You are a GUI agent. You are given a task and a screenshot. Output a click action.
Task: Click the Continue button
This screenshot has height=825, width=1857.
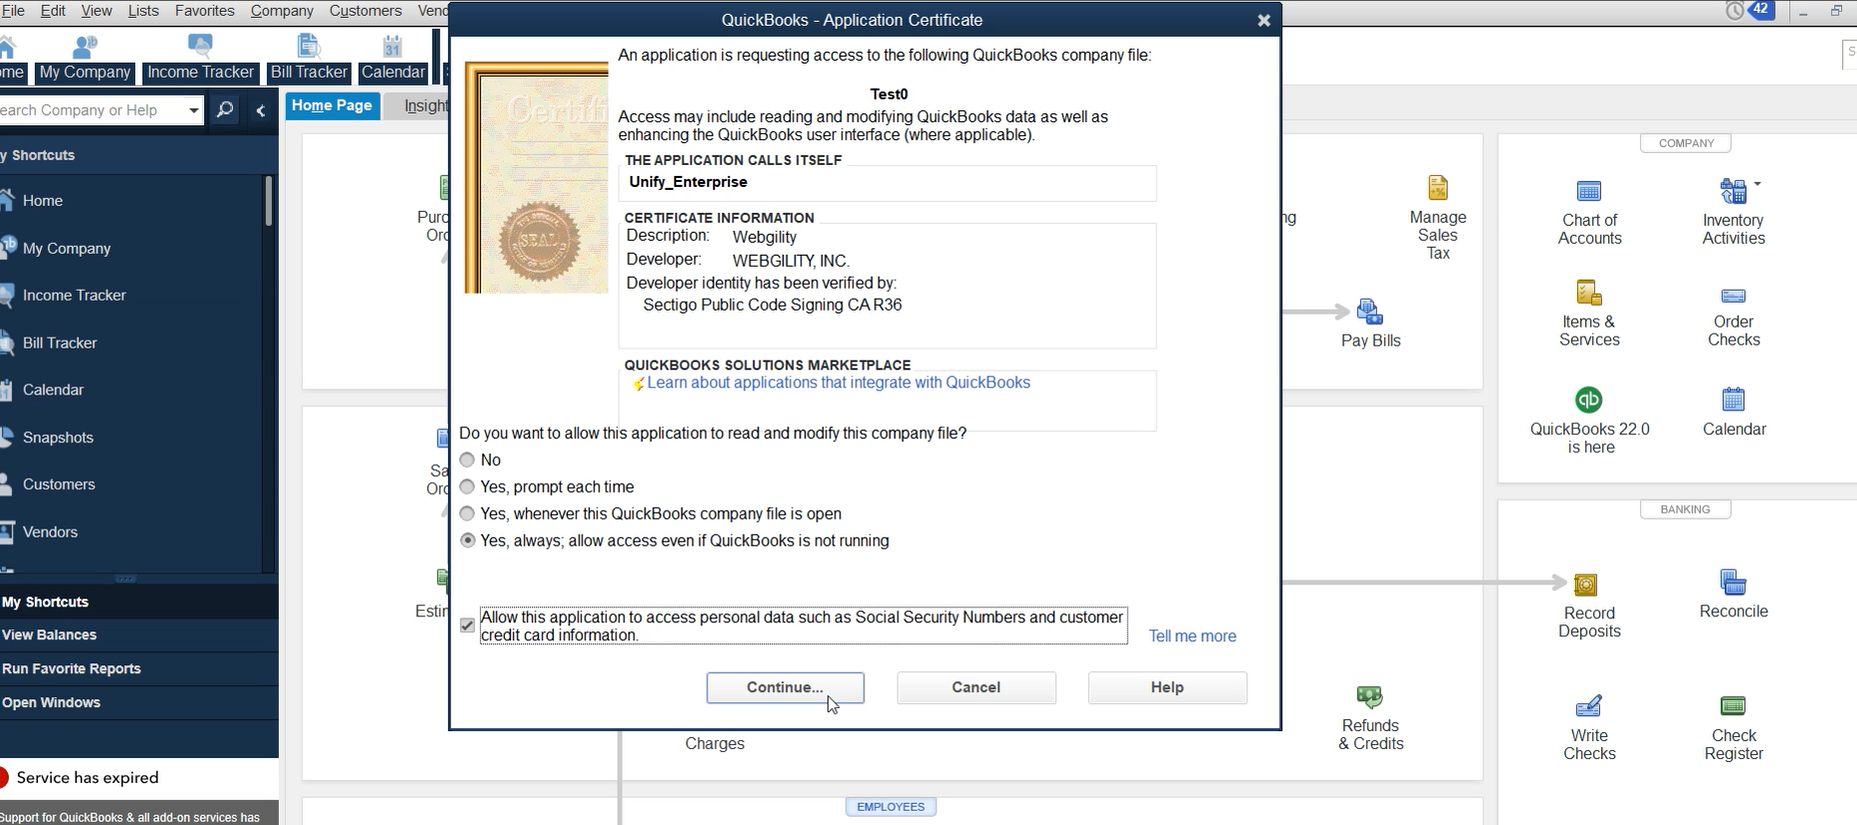(785, 688)
